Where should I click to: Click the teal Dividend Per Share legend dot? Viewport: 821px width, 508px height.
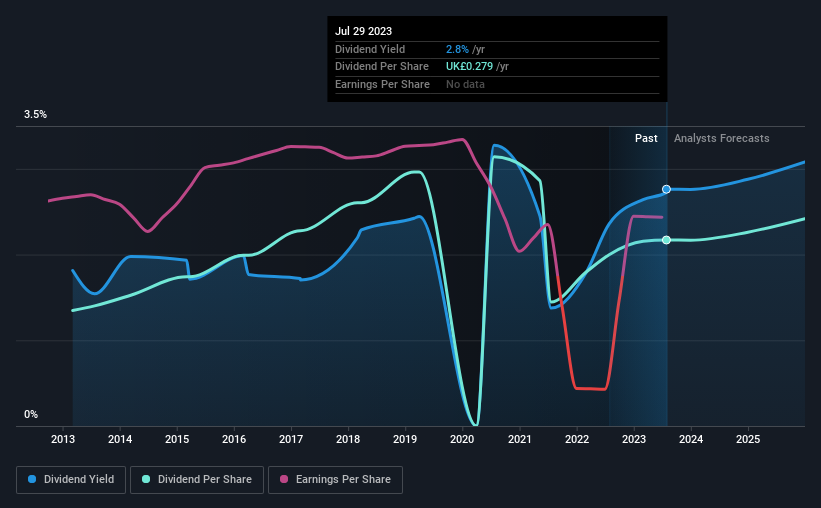pos(146,479)
